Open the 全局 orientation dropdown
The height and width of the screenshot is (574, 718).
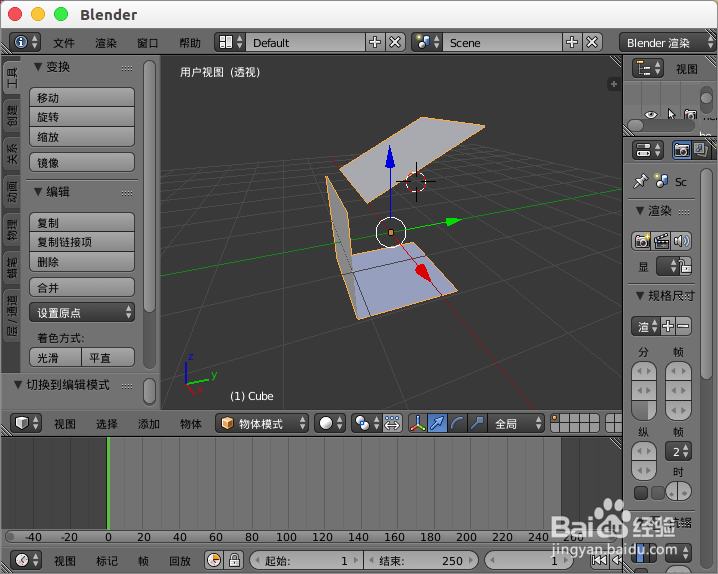pos(516,423)
